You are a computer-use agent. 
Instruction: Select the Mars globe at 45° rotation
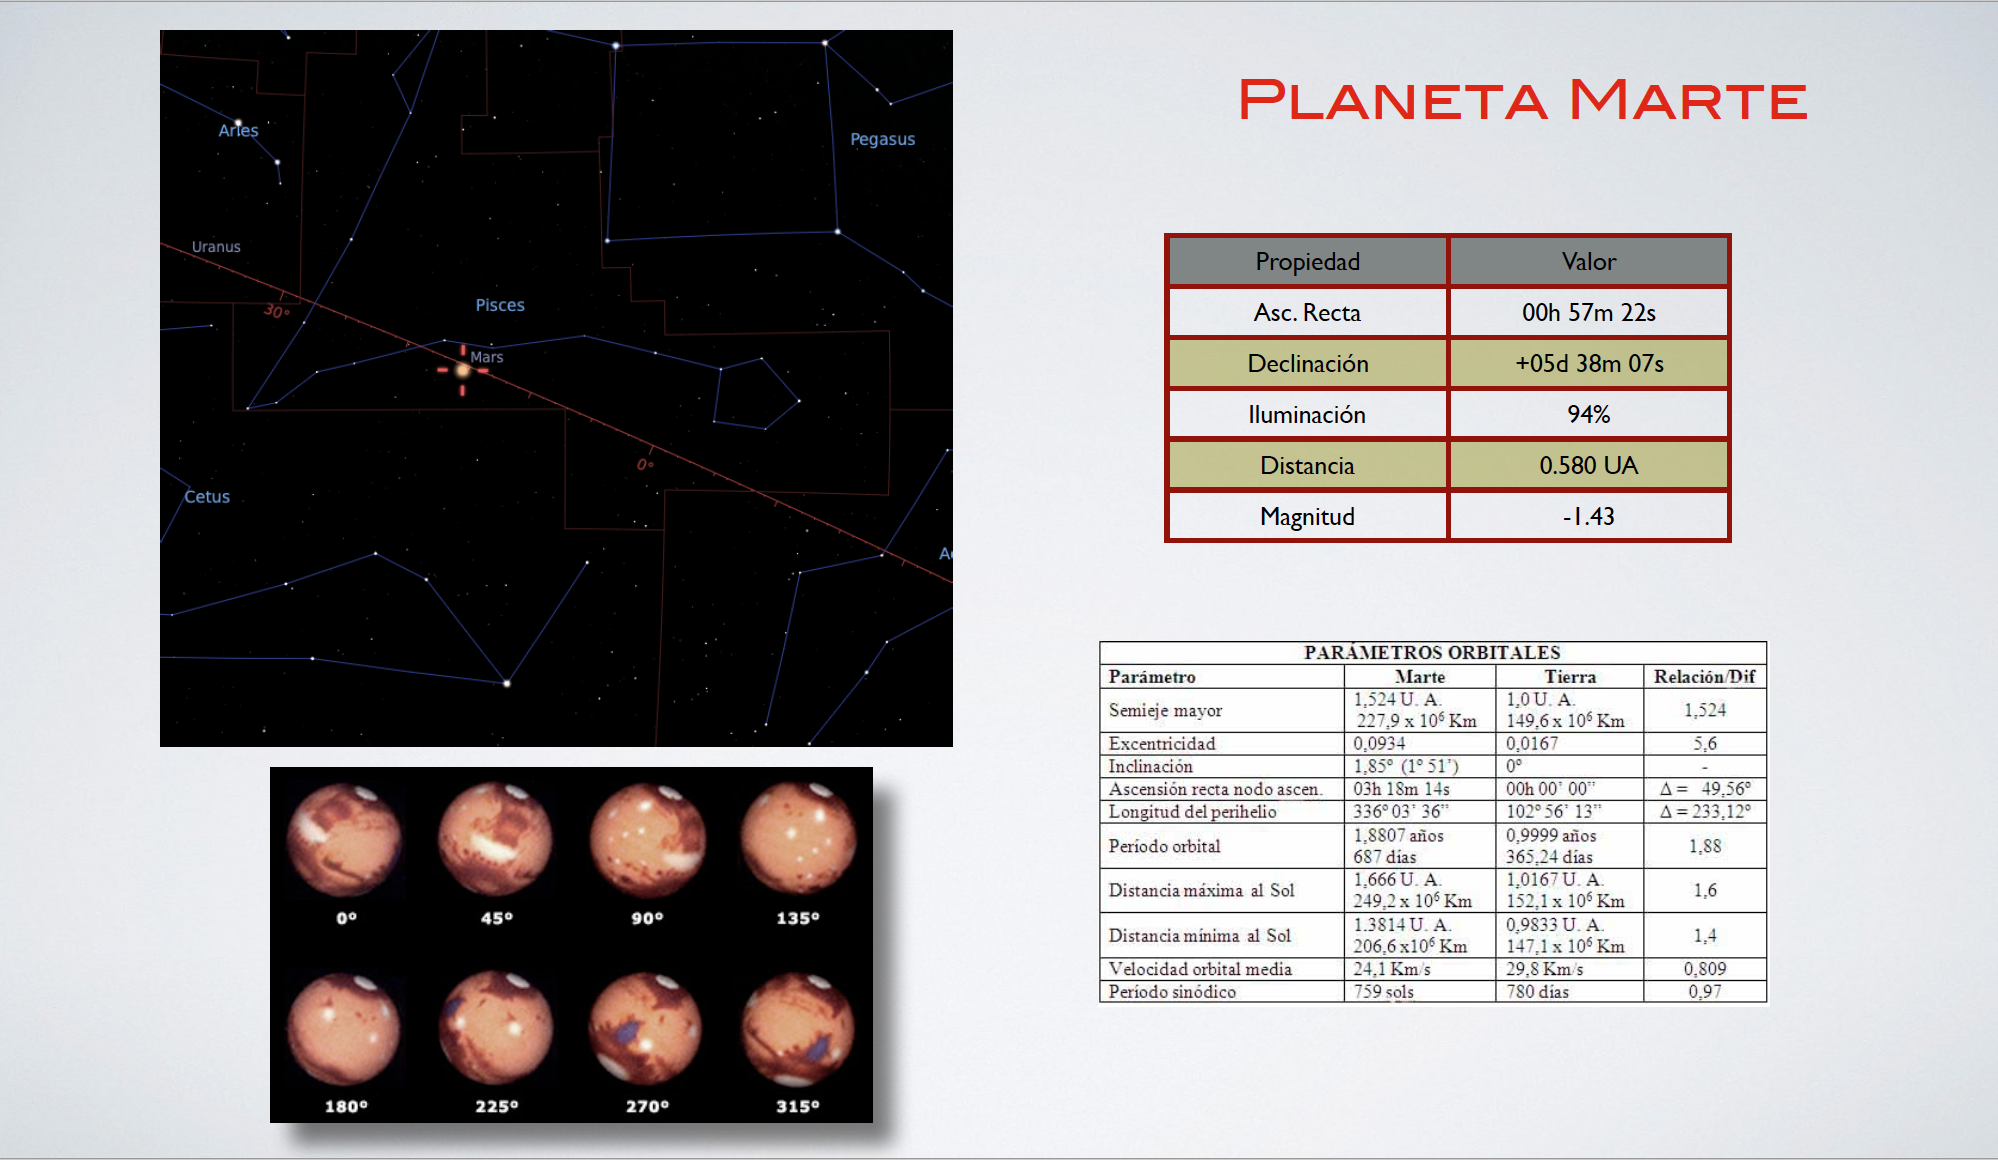pos(495,839)
